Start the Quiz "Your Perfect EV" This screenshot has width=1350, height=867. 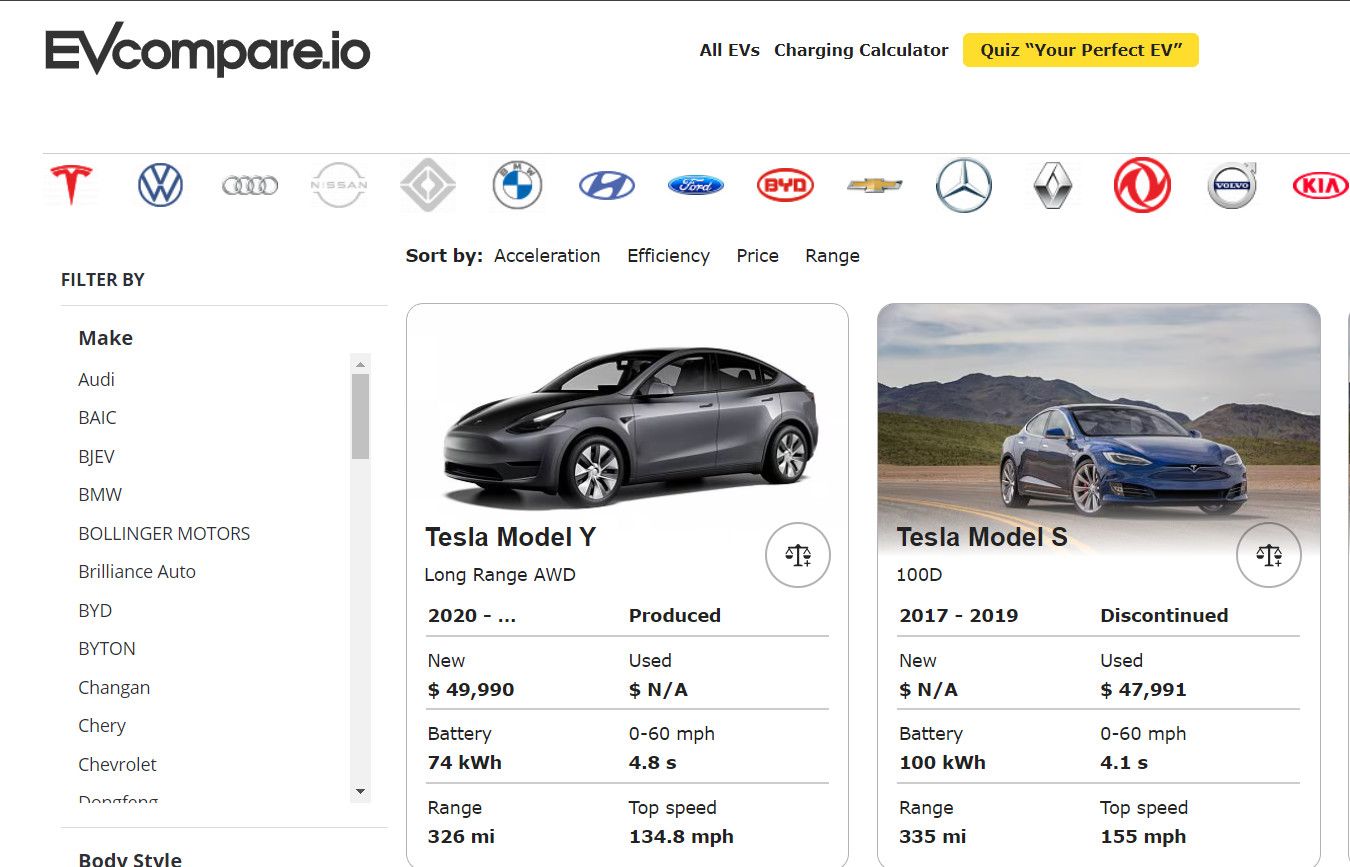coord(1080,50)
